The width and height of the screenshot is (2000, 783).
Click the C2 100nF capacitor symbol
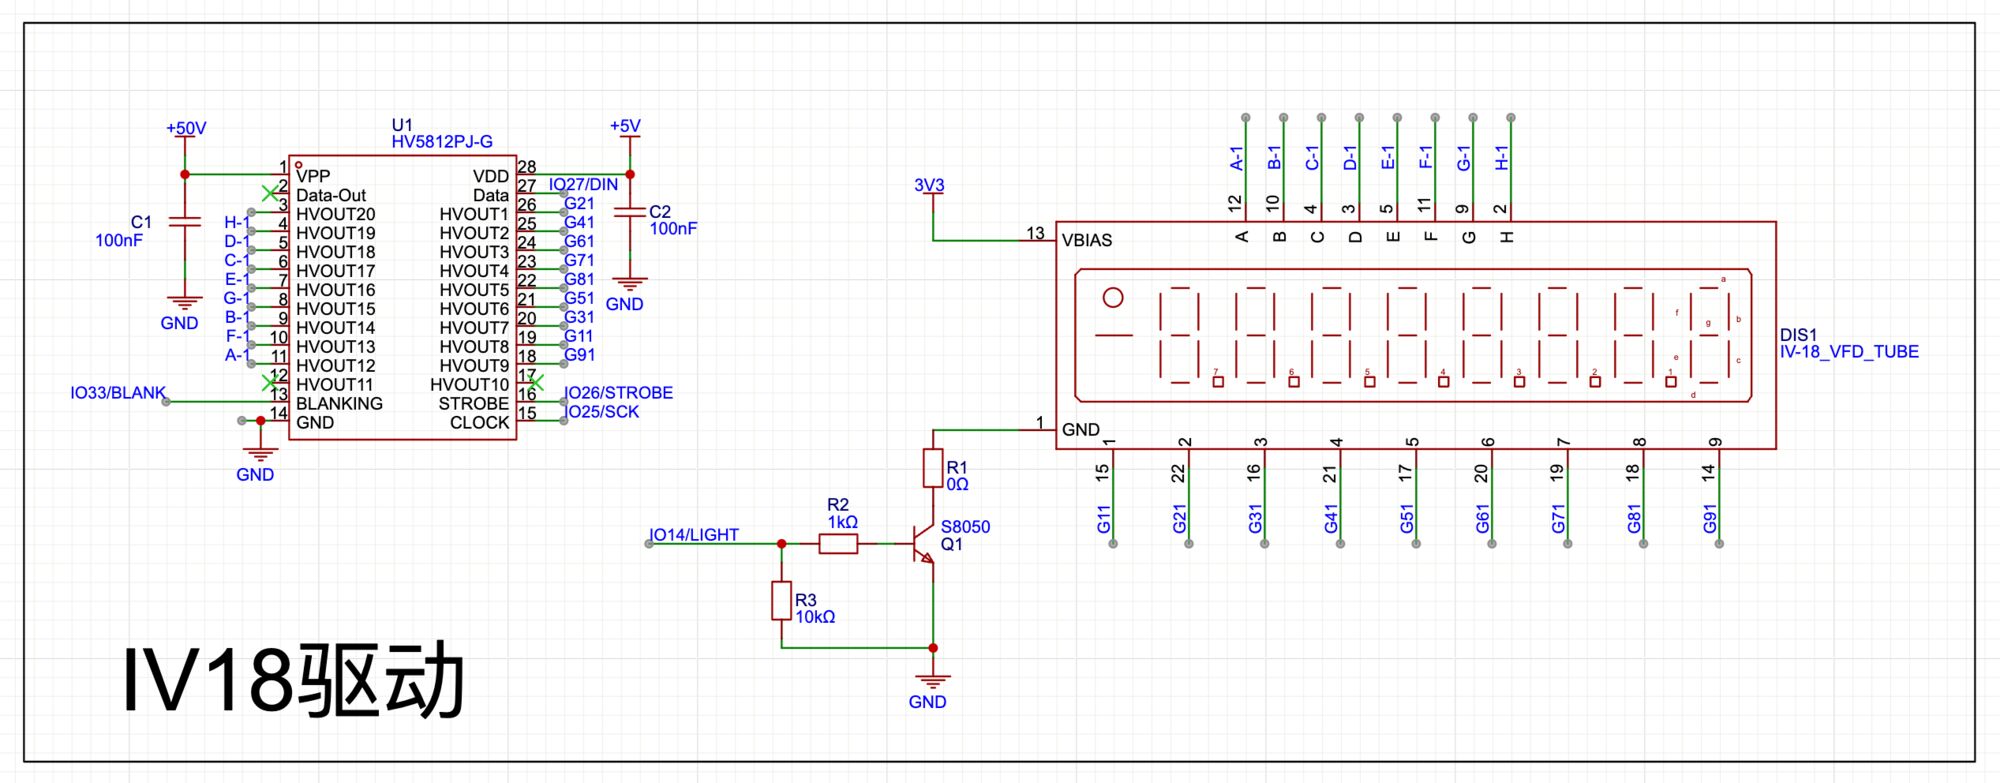pyautogui.click(x=630, y=212)
